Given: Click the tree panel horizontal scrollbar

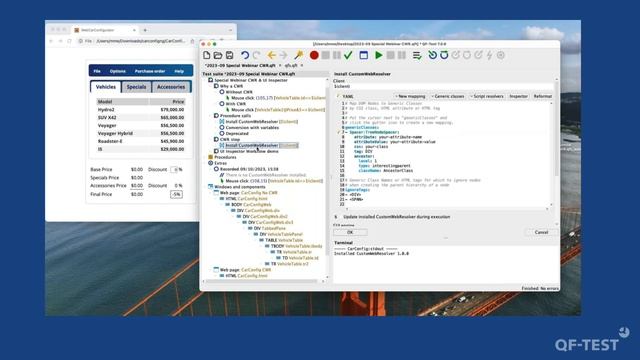Looking at the screenshot, I should coord(261,281).
